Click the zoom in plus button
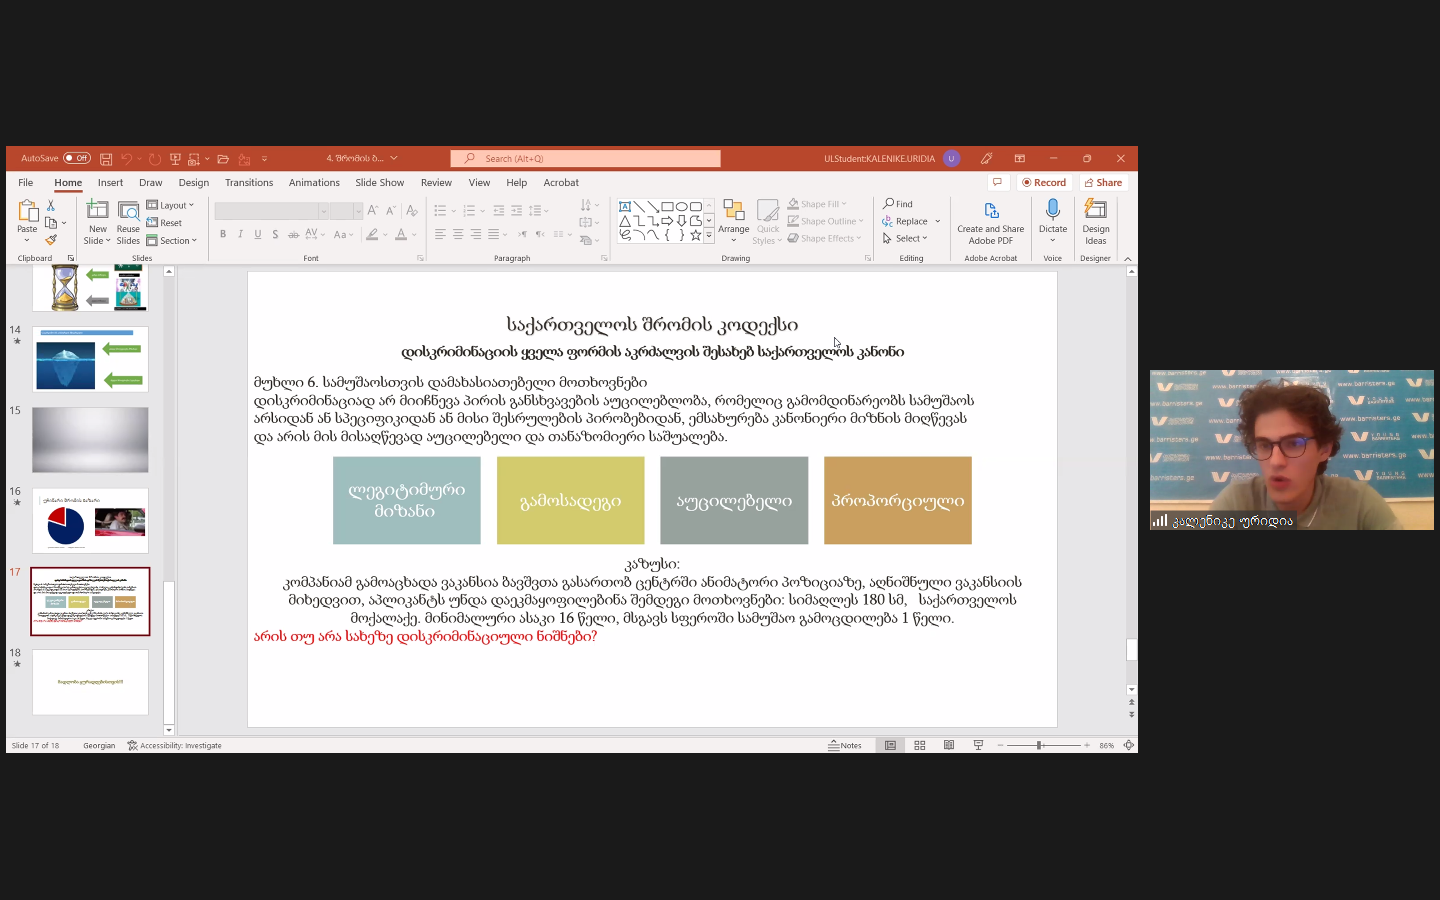Screen dimensions: 1440x900 [1087, 745]
